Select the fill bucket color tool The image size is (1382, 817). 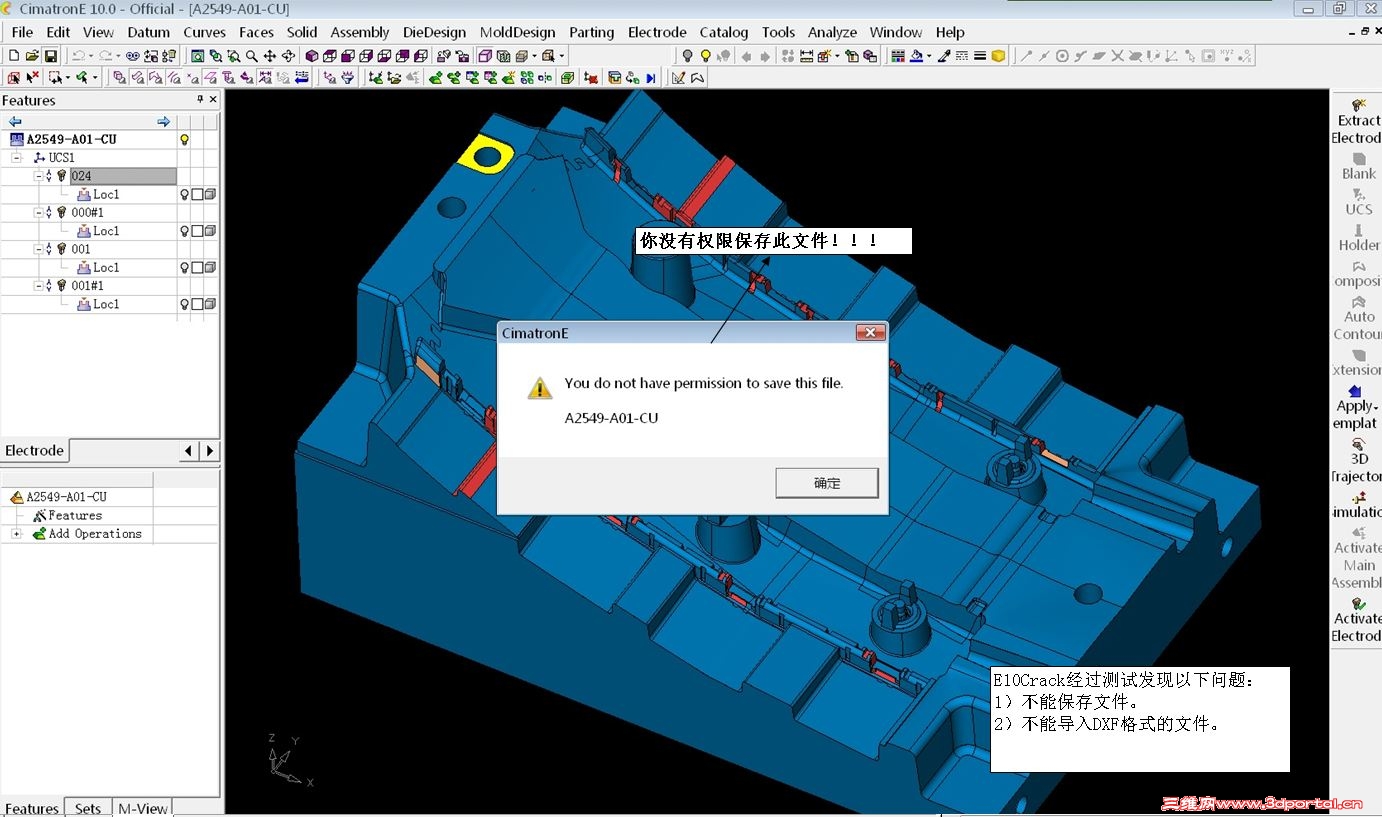click(x=915, y=56)
